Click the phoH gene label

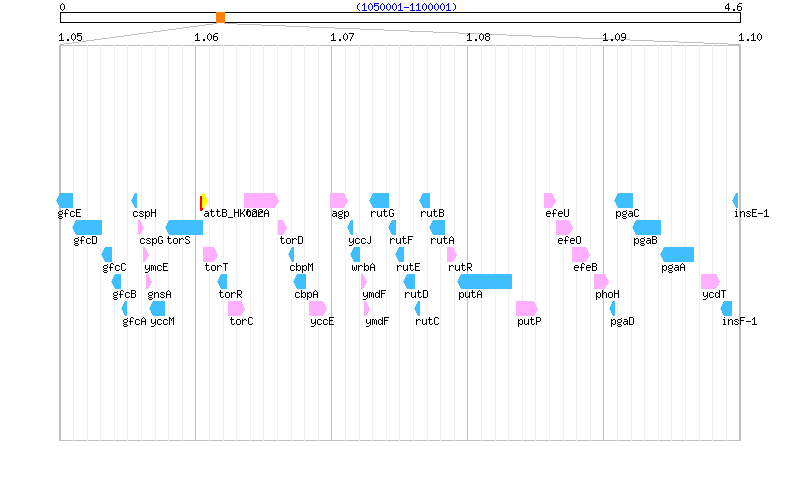[607, 294]
